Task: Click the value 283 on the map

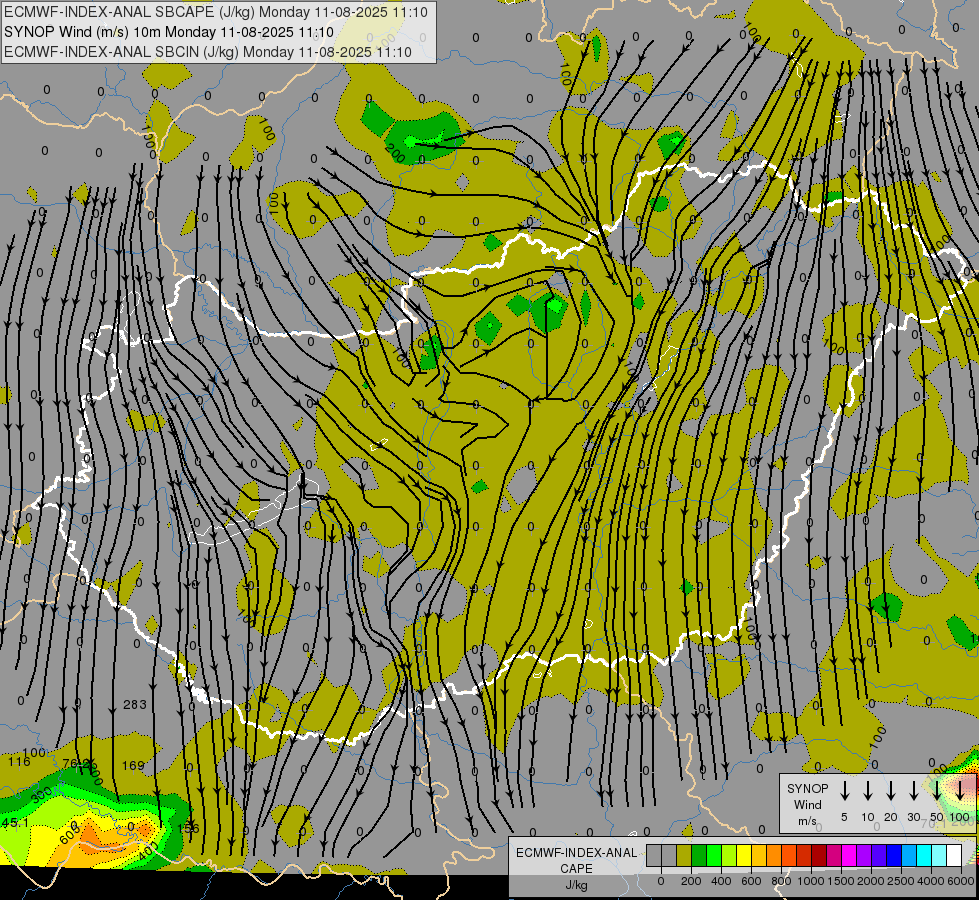Action: tap(135, 705)
